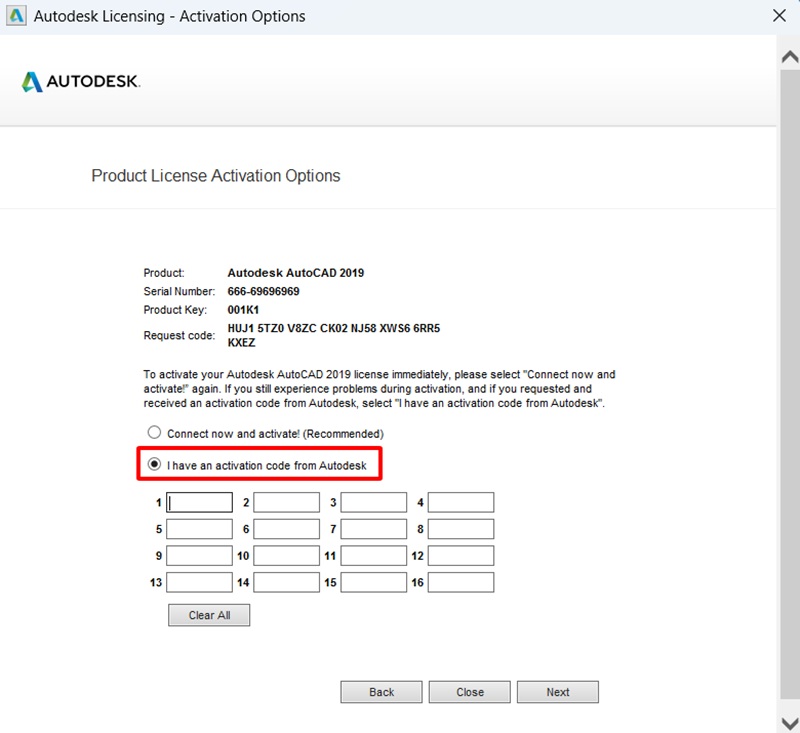Go to previous step with Back button

381,692
